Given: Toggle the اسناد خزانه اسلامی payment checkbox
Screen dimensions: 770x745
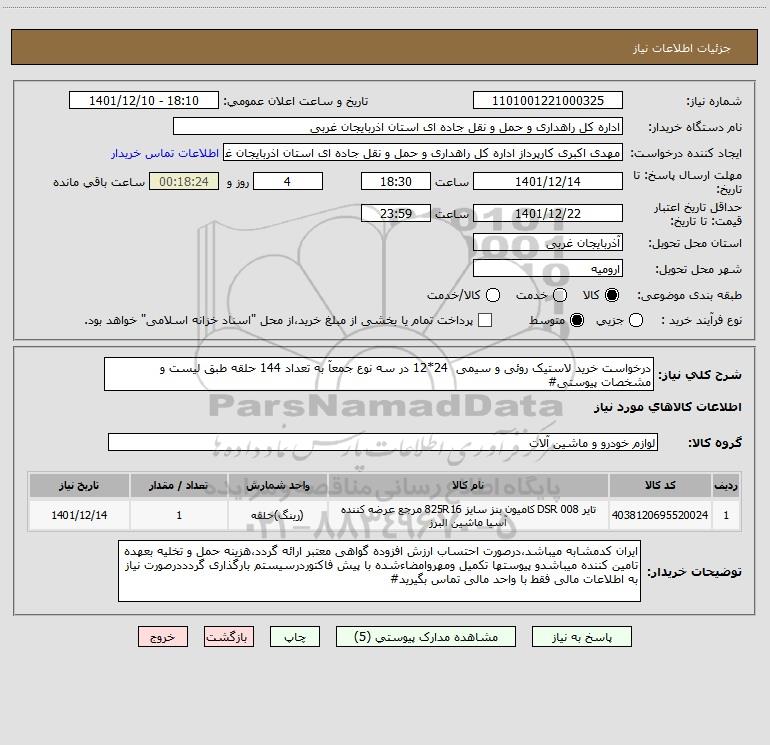Looking at the screenshot, I should pos(485,320).
